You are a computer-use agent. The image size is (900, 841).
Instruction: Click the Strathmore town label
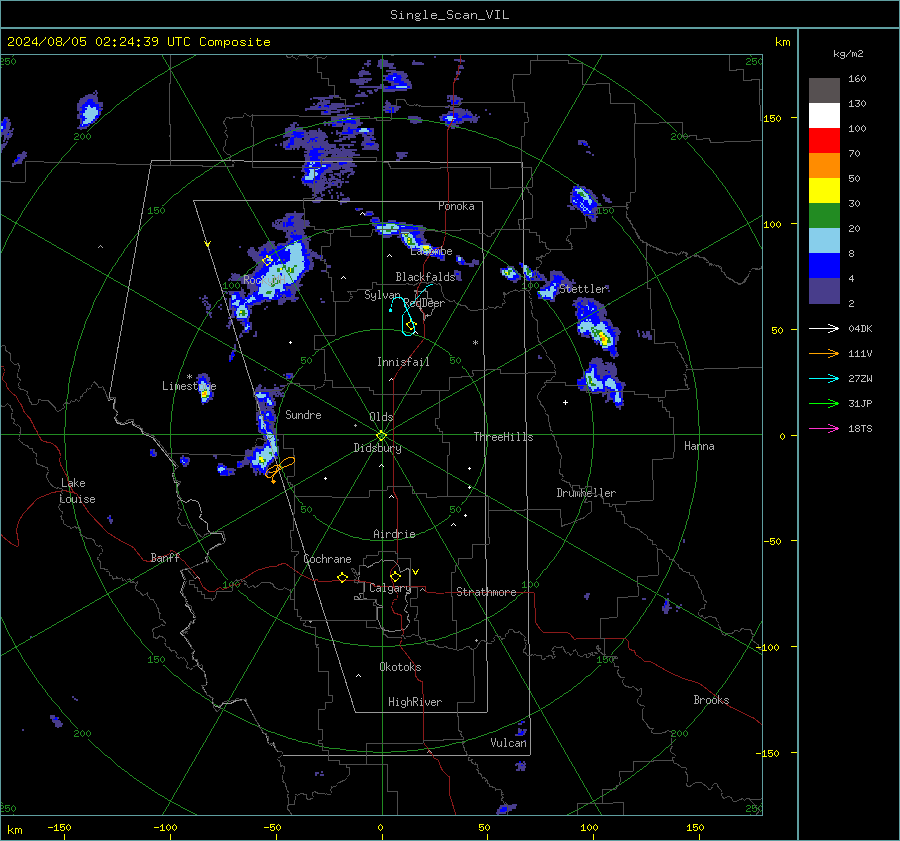coord(486,592)
